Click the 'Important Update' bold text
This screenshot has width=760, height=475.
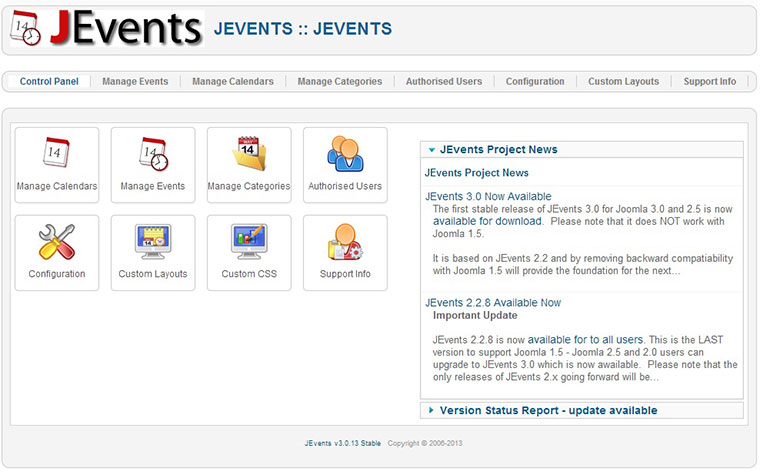point(475,316)
